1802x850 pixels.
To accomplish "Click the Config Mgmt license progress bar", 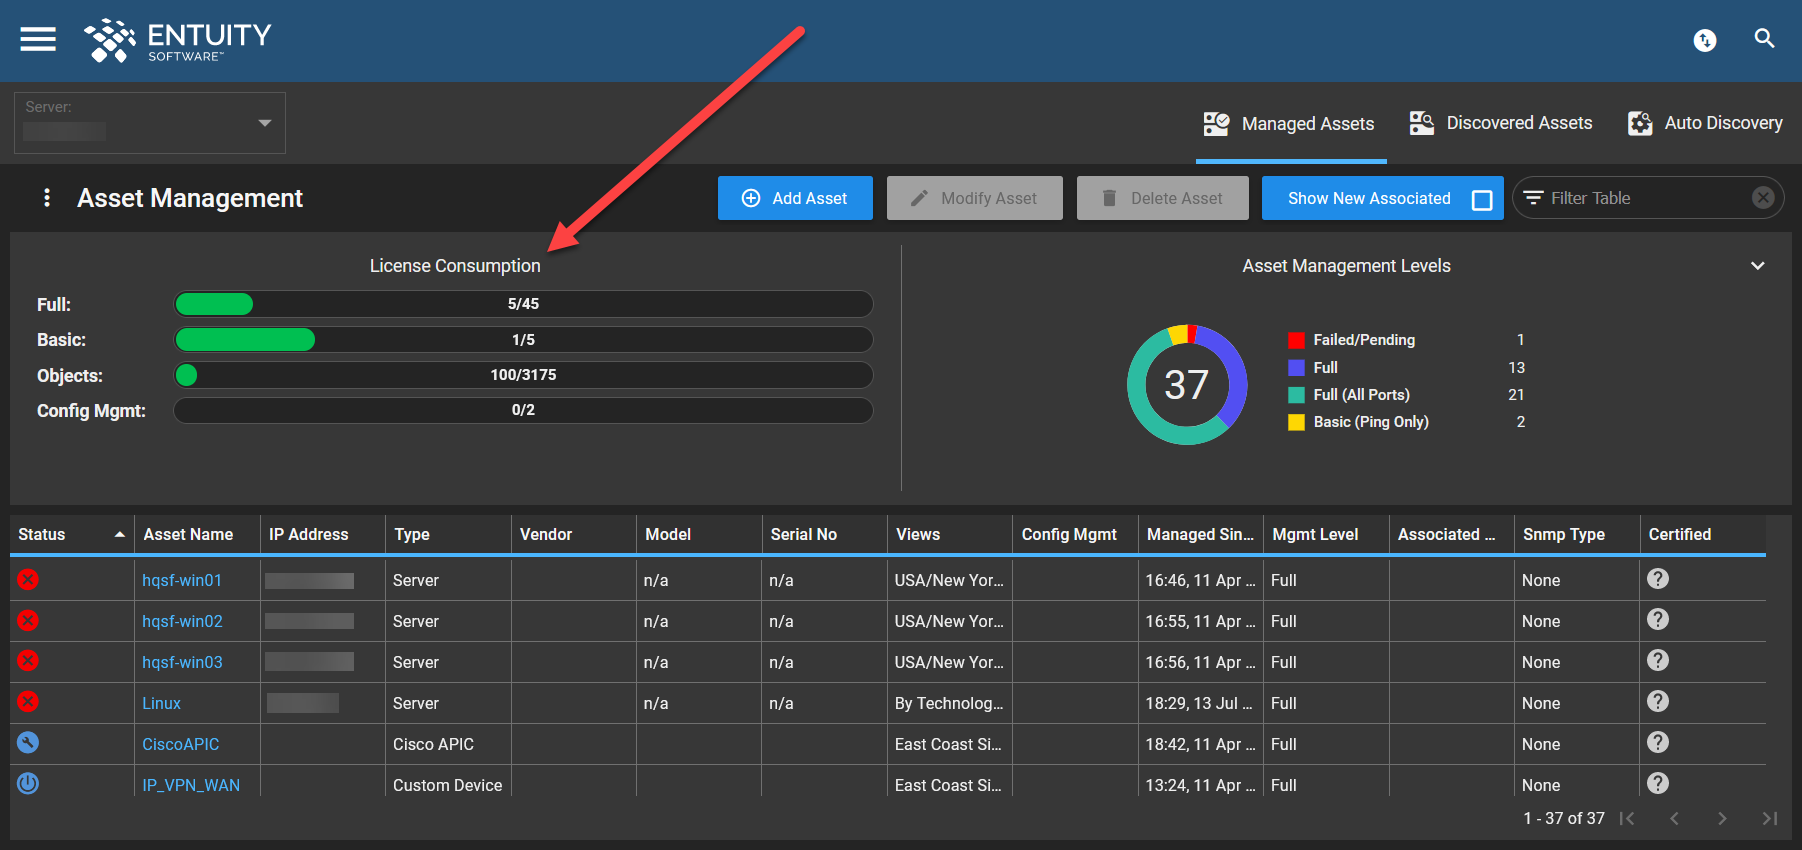I will (x=523, y=410).
